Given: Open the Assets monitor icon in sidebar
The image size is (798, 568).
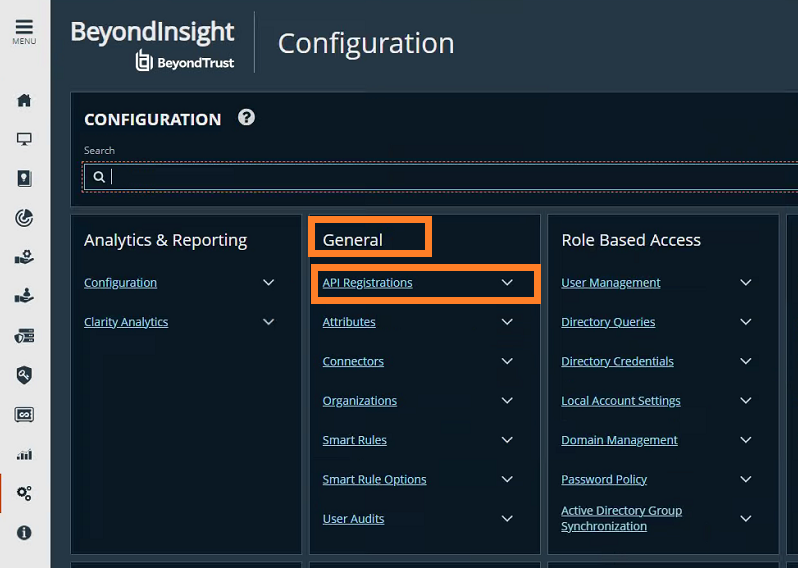Looking at the screenshot, I should [x=24, y=139].
